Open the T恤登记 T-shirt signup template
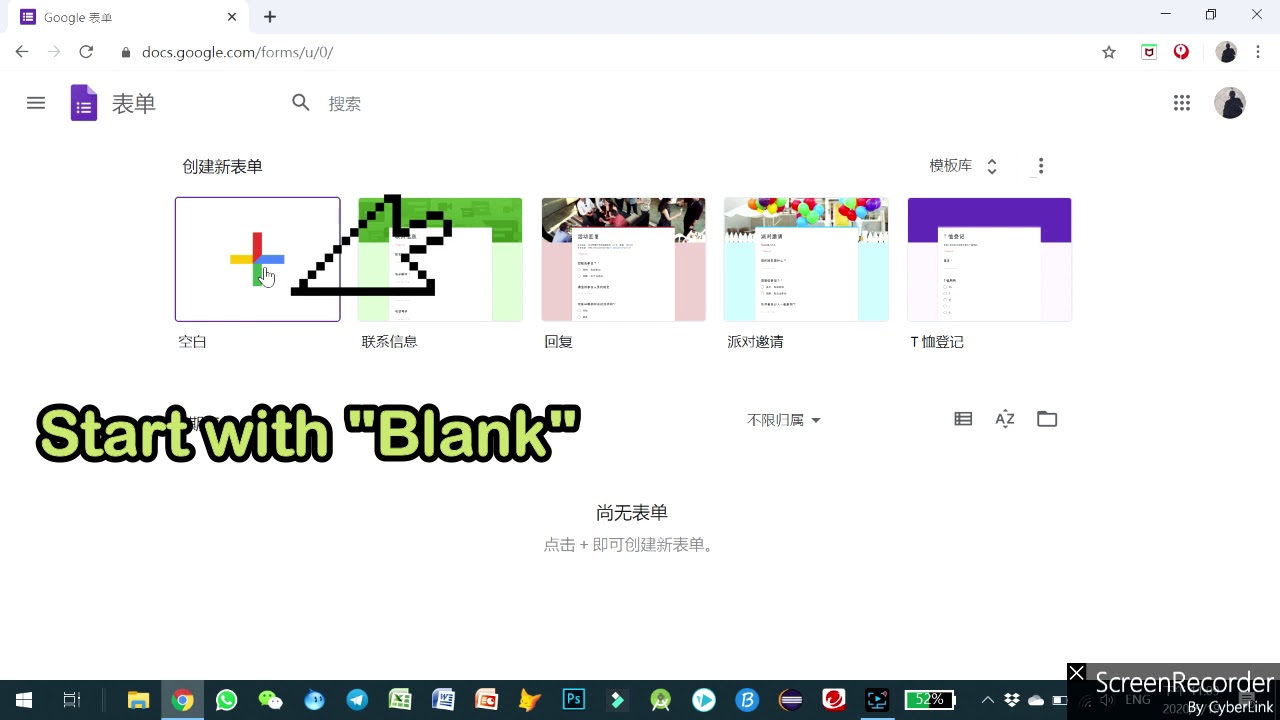This screenshot has width=1280, height=720. click(x=989, y=259)
